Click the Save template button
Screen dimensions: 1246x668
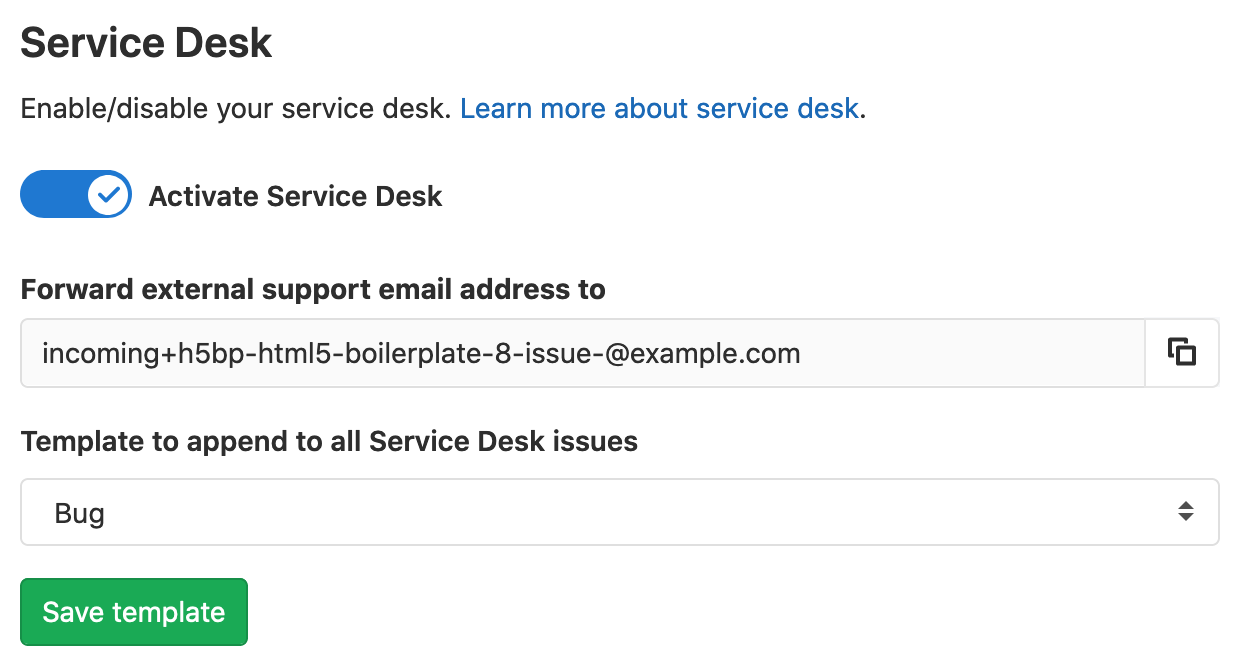coord(134,612)
